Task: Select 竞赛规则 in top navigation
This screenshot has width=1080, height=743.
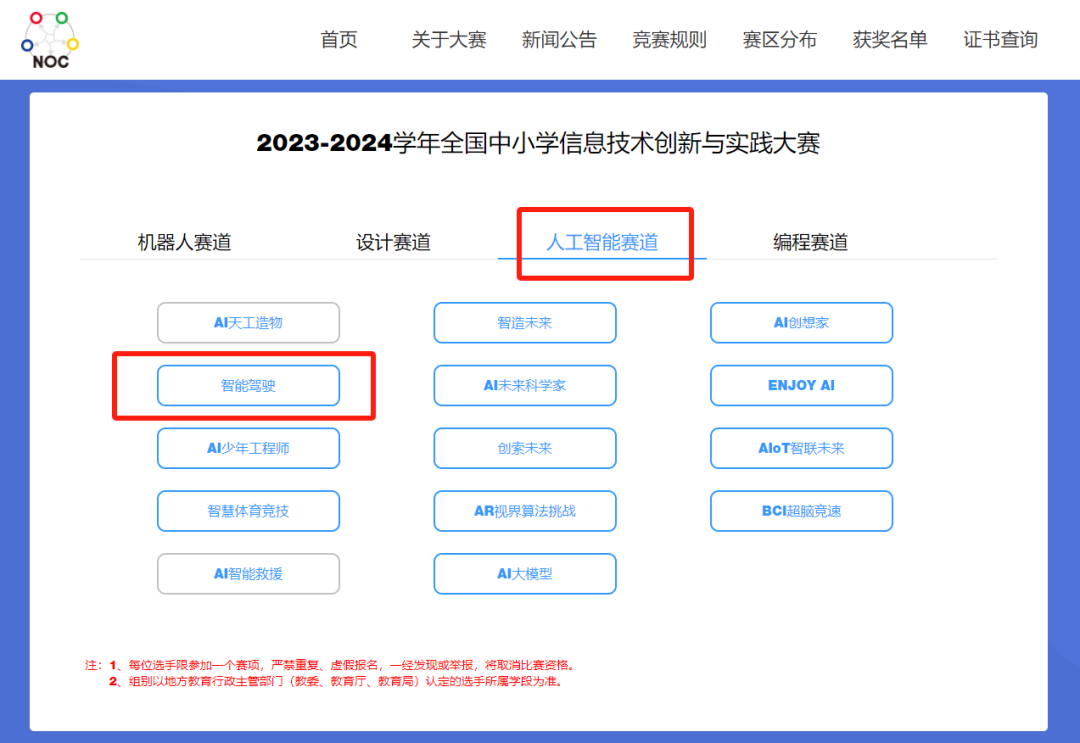Action: pyautogui.click(x=669, y=40)
